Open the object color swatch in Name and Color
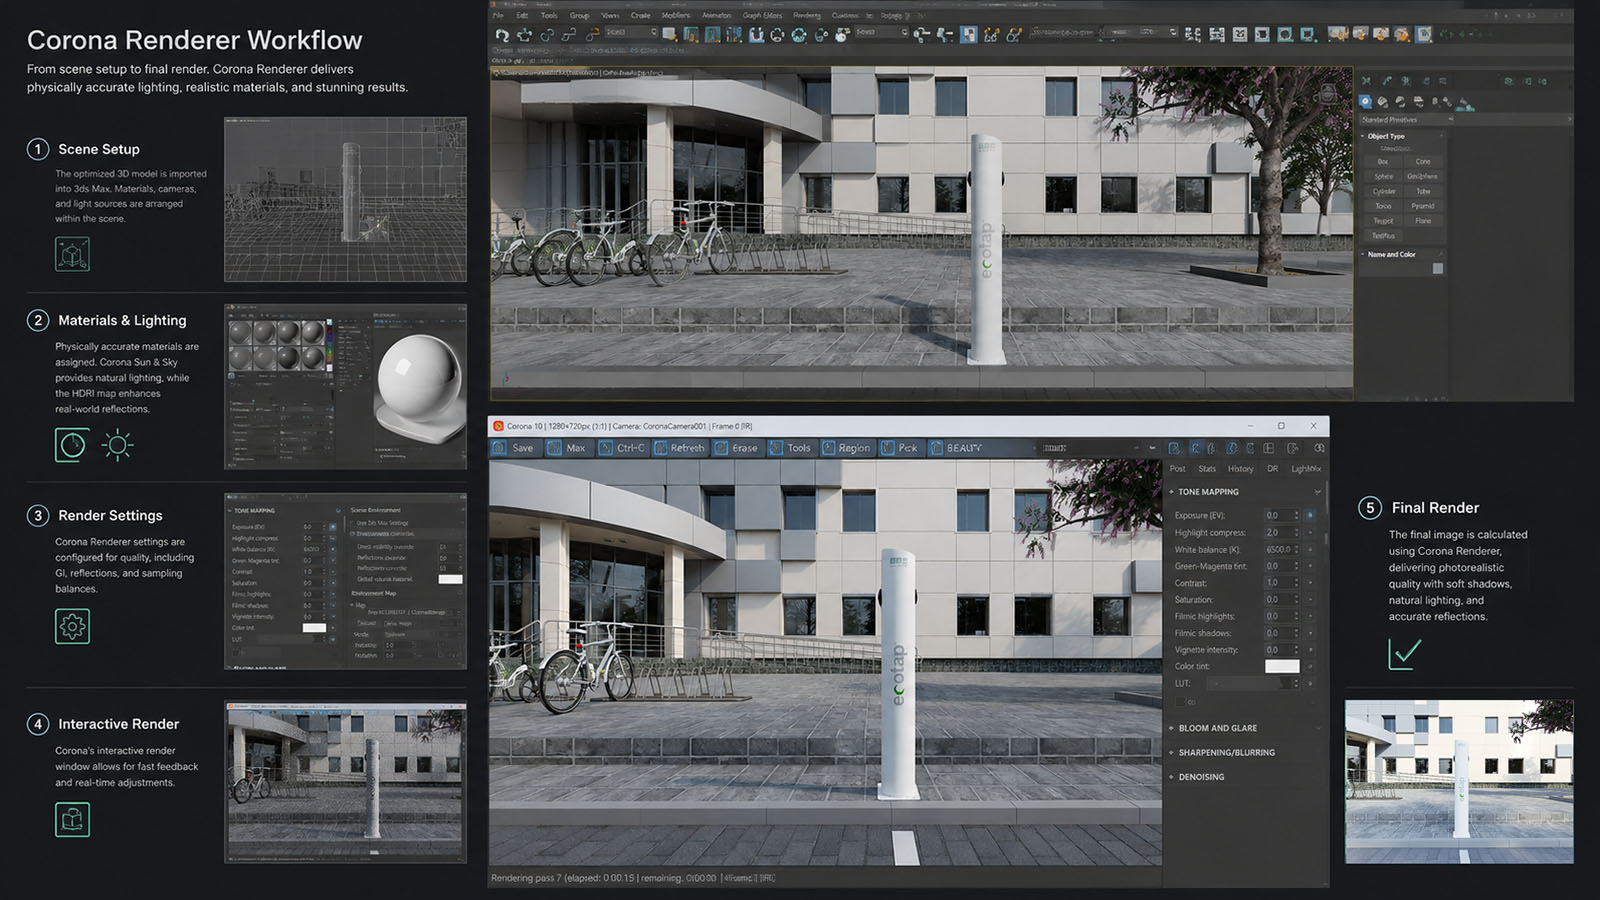Screen dimensions: 1600x900 [x=1438, y=269]
